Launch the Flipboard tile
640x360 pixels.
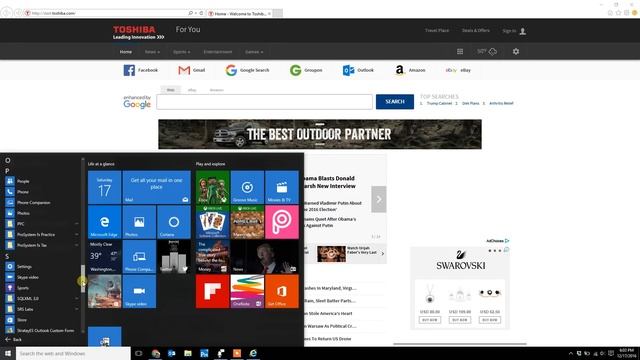tap(212, 291)
